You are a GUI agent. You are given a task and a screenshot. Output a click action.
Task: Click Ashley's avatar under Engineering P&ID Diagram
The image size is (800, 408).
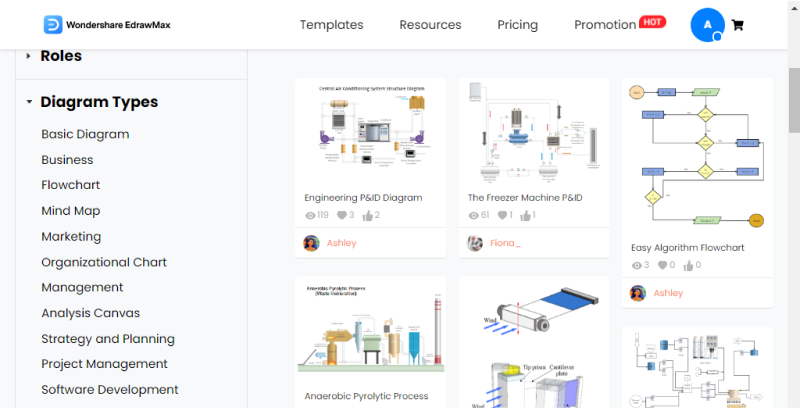click(x=311, y=243)
